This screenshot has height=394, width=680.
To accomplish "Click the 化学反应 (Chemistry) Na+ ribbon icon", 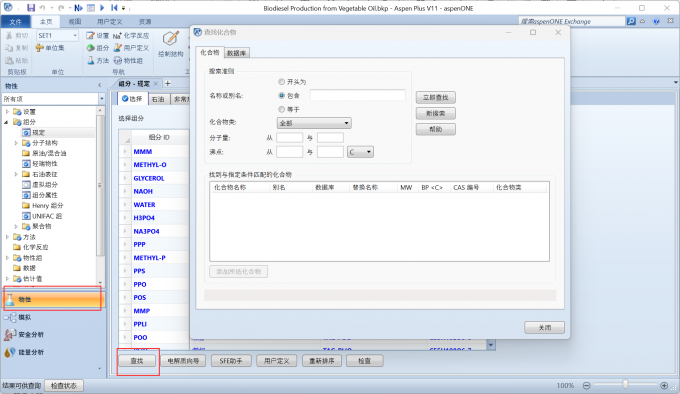I will tap(117, 36).
